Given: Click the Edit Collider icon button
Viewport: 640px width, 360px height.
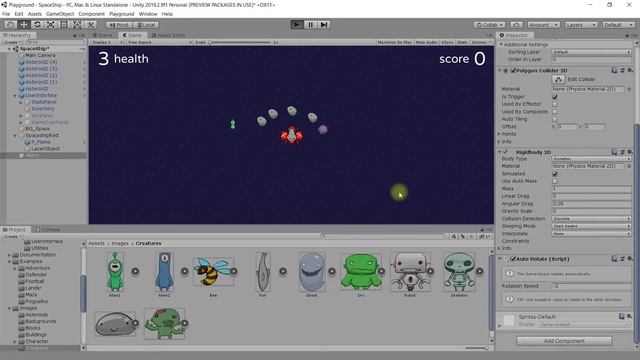Looking at the screenshot, I should (558, 79).
